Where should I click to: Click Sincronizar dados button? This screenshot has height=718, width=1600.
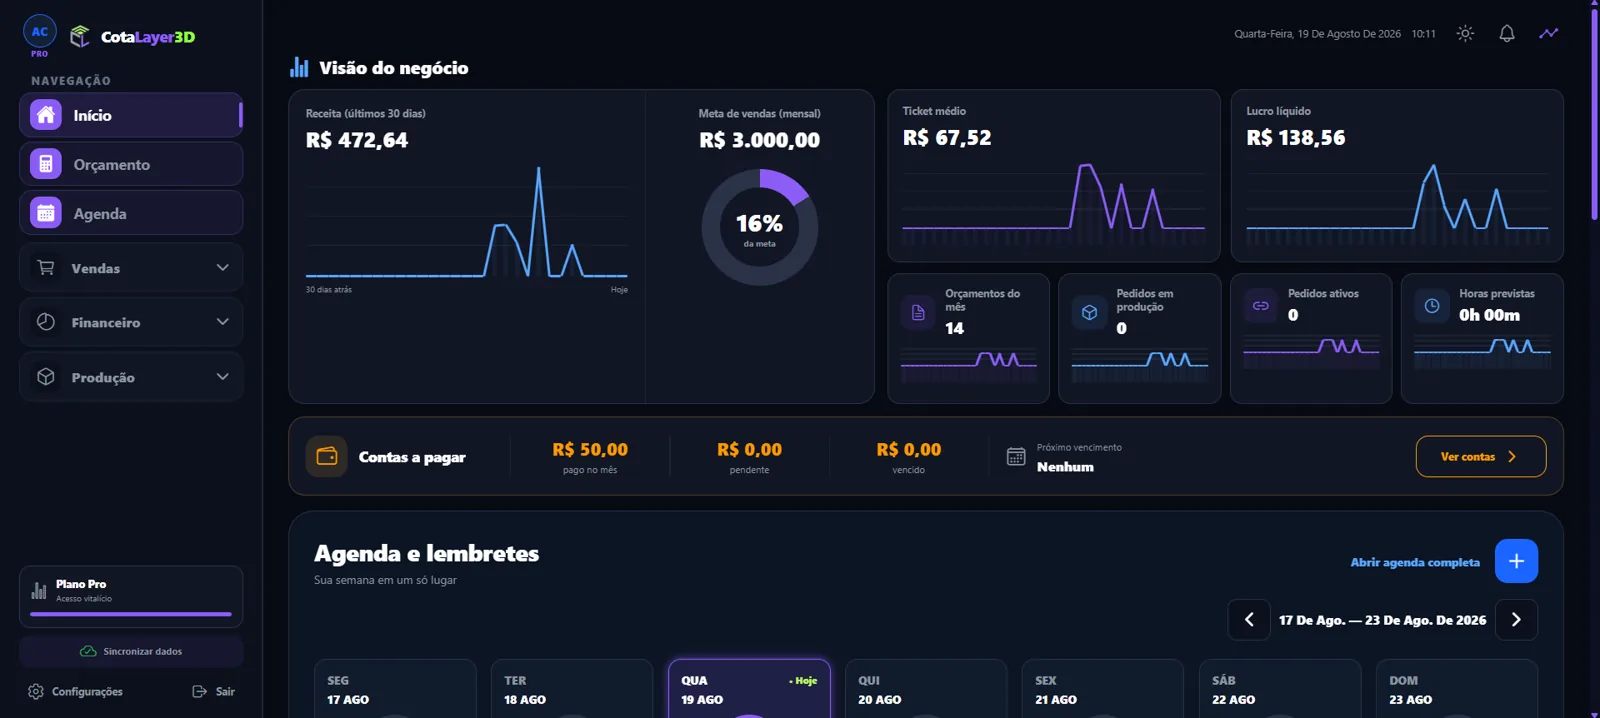[x=131, y=651]
